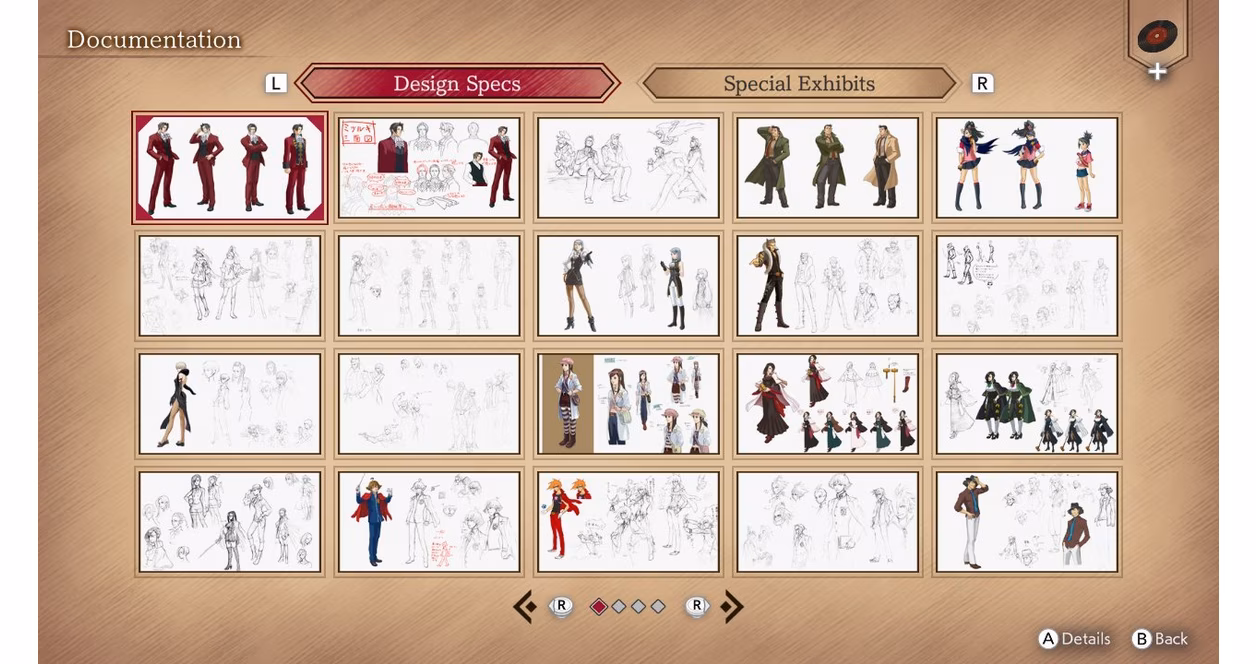The height and width of the screenshot is (664, 1256).
Task: Click the right R-stick icon beside page dots
Action: (697, 606)
